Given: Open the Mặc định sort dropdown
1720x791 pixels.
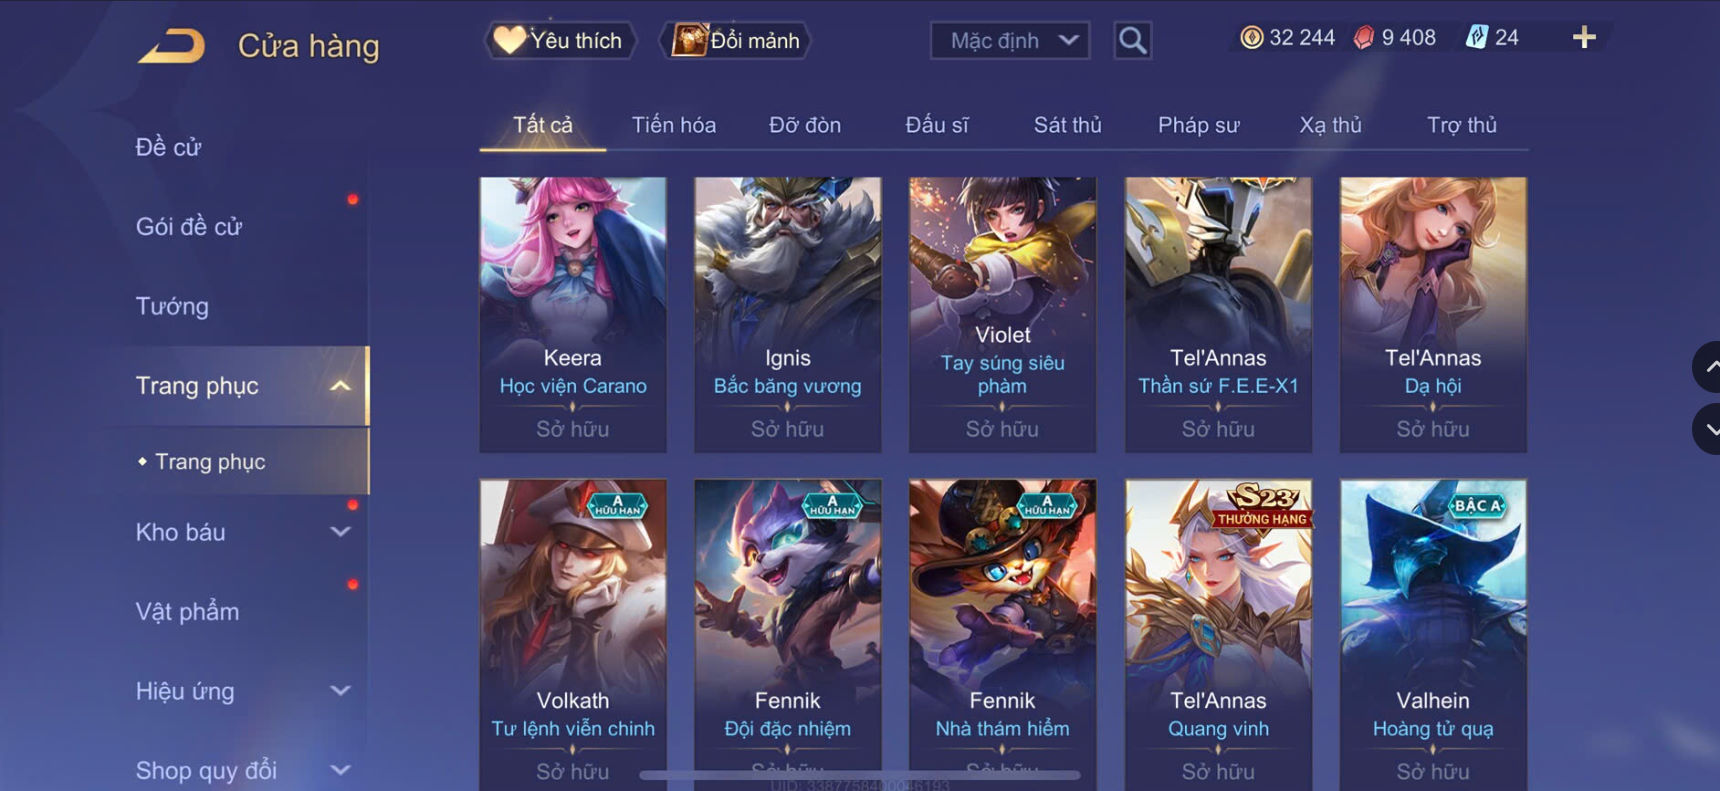Looking at the screenshot, I should 1010,41.
